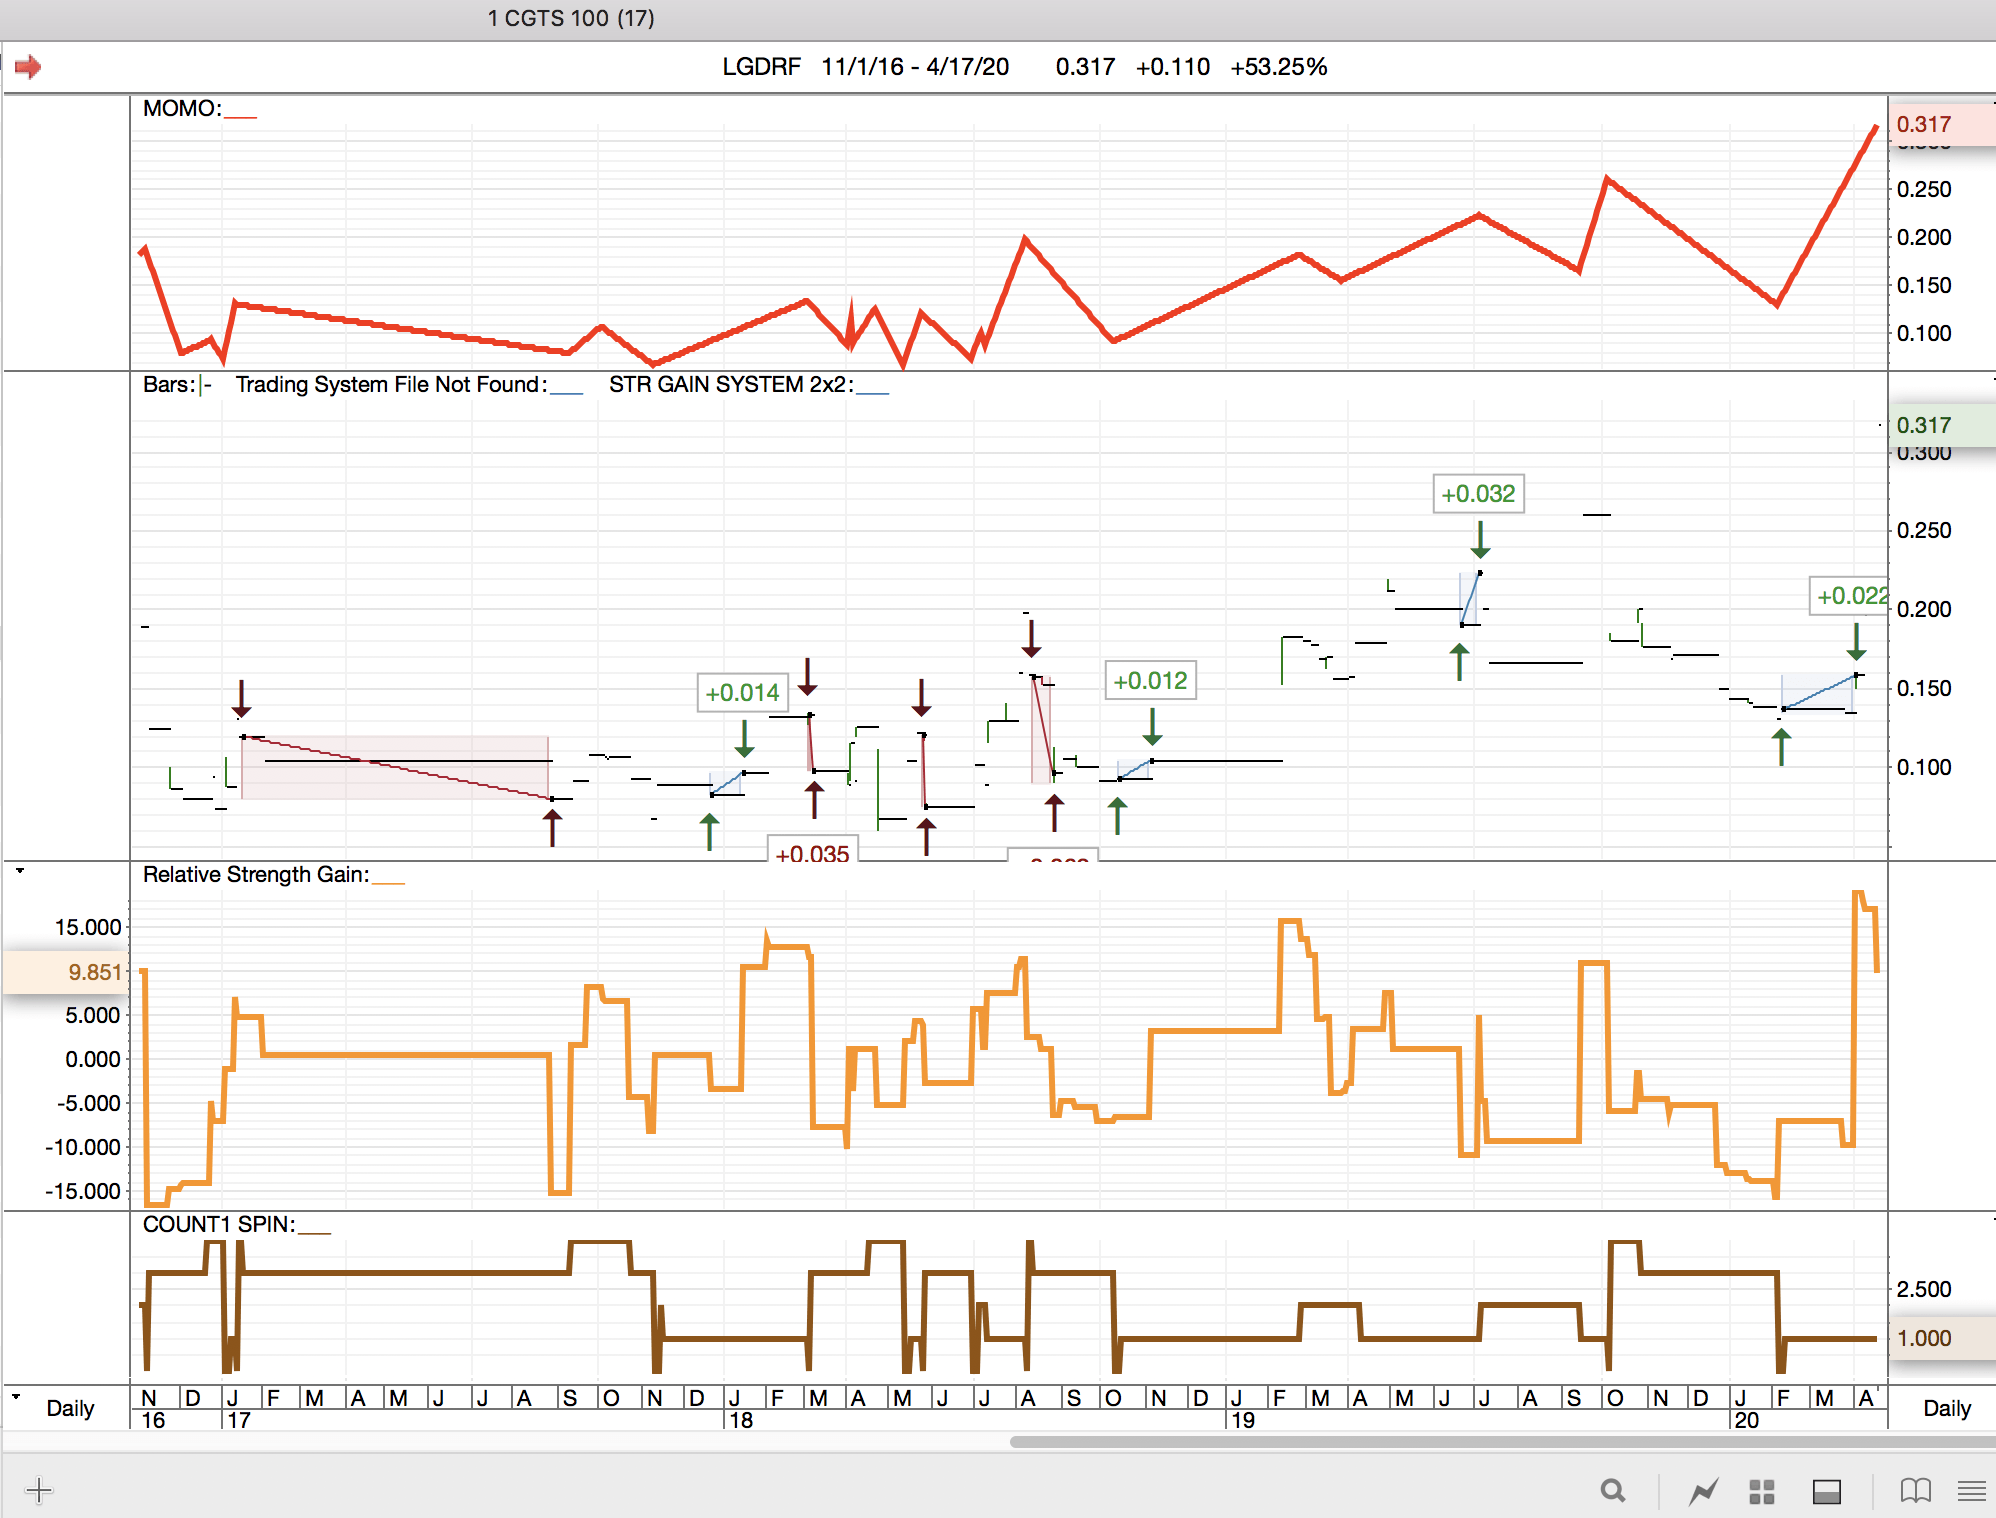Click the MOMO indicator label
1996x1518 pixels.
pyautogui.click(x=182, y=108)
